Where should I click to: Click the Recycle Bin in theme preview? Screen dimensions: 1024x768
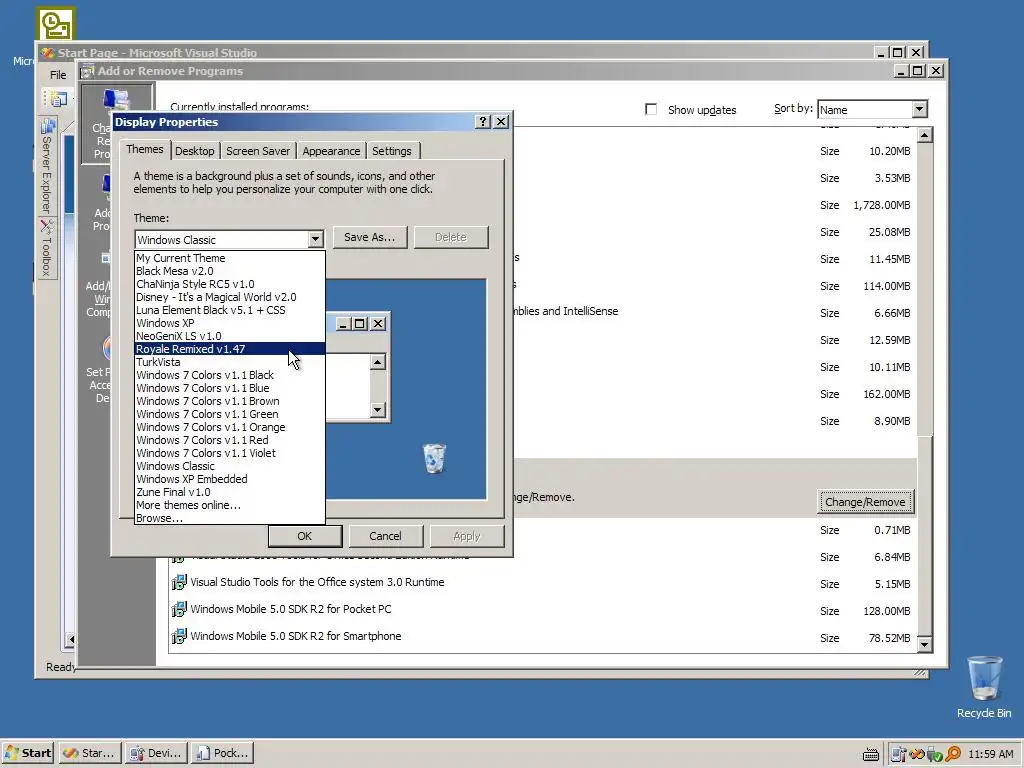434,458
